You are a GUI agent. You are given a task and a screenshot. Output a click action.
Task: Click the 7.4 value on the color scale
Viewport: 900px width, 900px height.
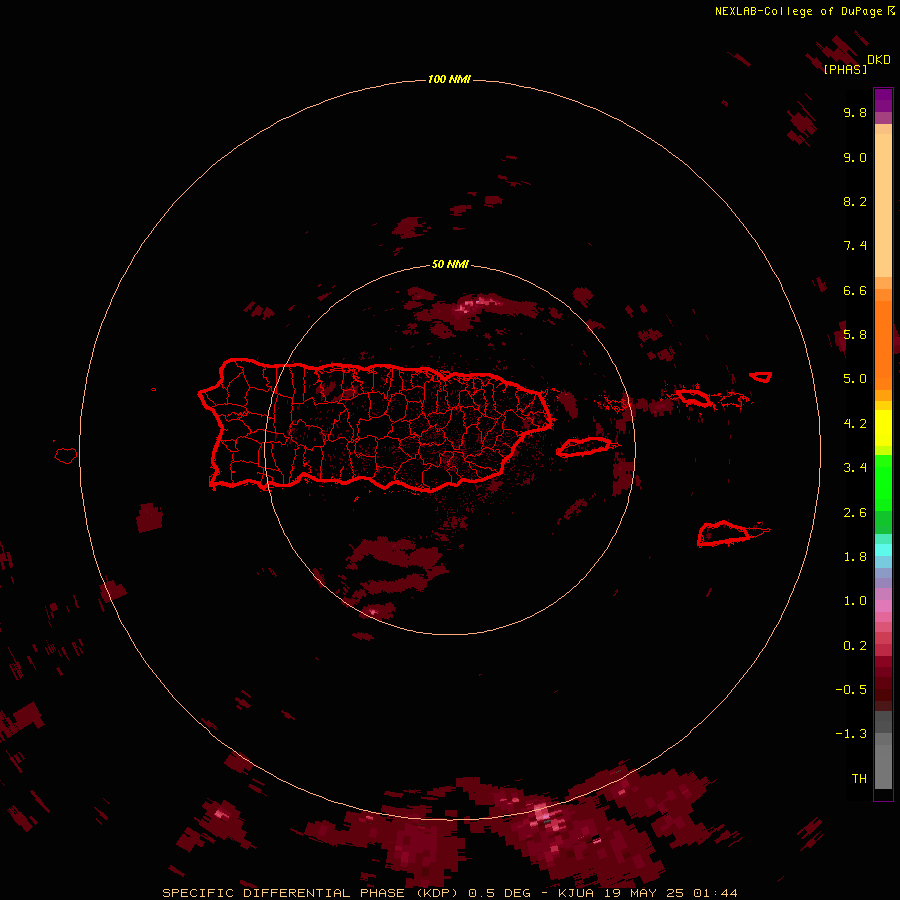pos(855,246)
